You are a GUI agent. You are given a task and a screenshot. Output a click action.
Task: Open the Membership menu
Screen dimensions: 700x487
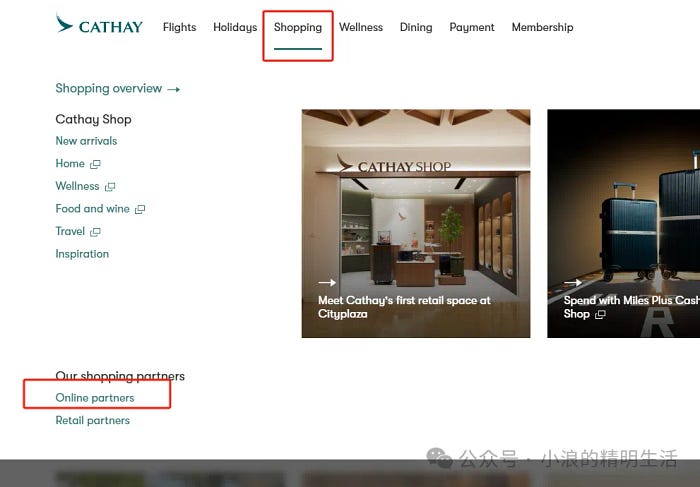click(x=542, y=27)
